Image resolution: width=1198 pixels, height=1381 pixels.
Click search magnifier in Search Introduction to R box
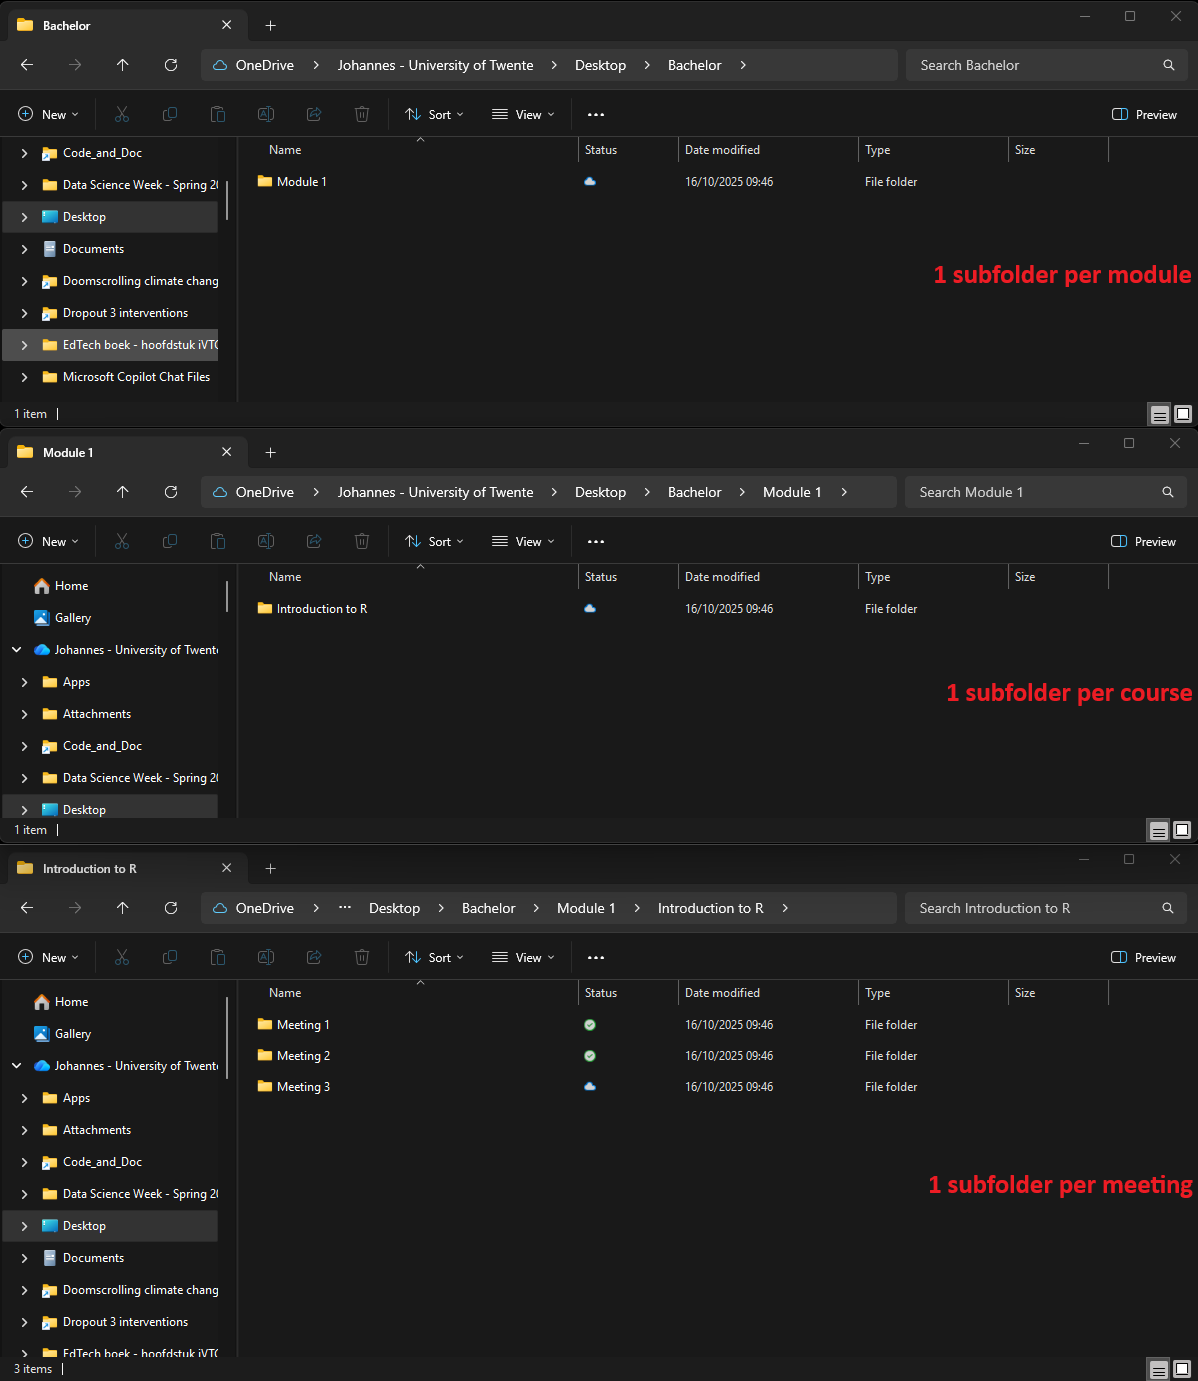[x=1167, y=908]
